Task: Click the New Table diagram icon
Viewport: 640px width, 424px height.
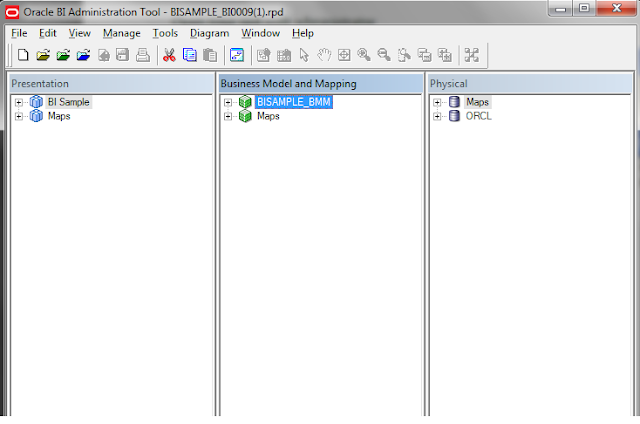Action: point(264,55)
